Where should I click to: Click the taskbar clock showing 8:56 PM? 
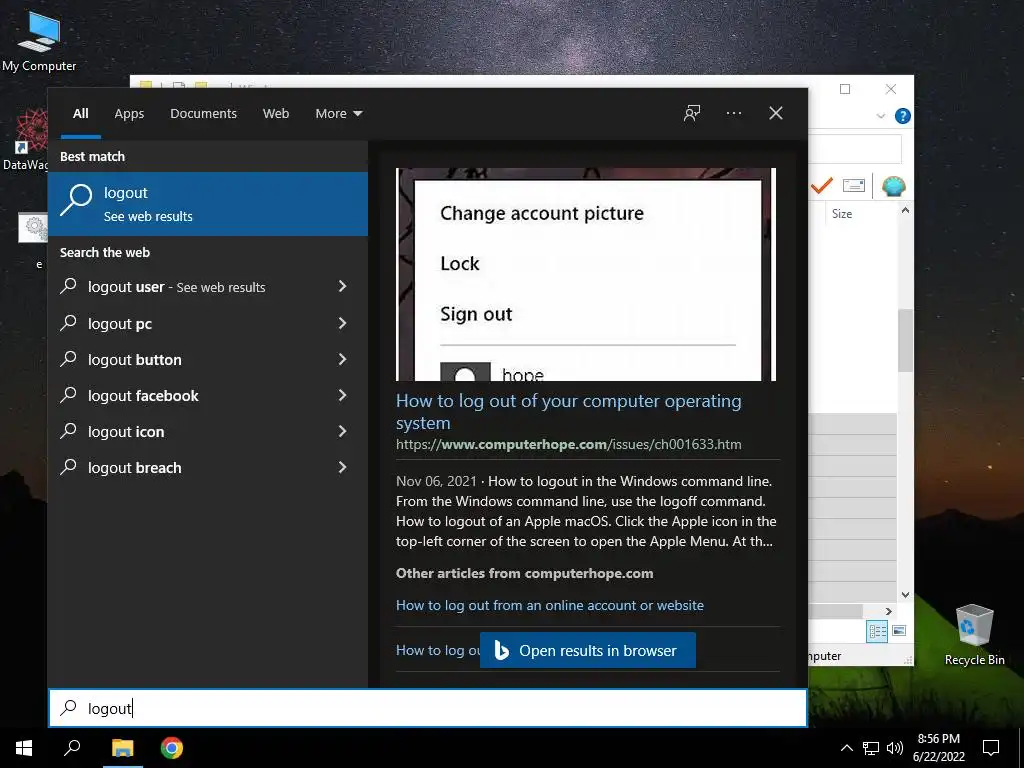click(x=938, y=748)
